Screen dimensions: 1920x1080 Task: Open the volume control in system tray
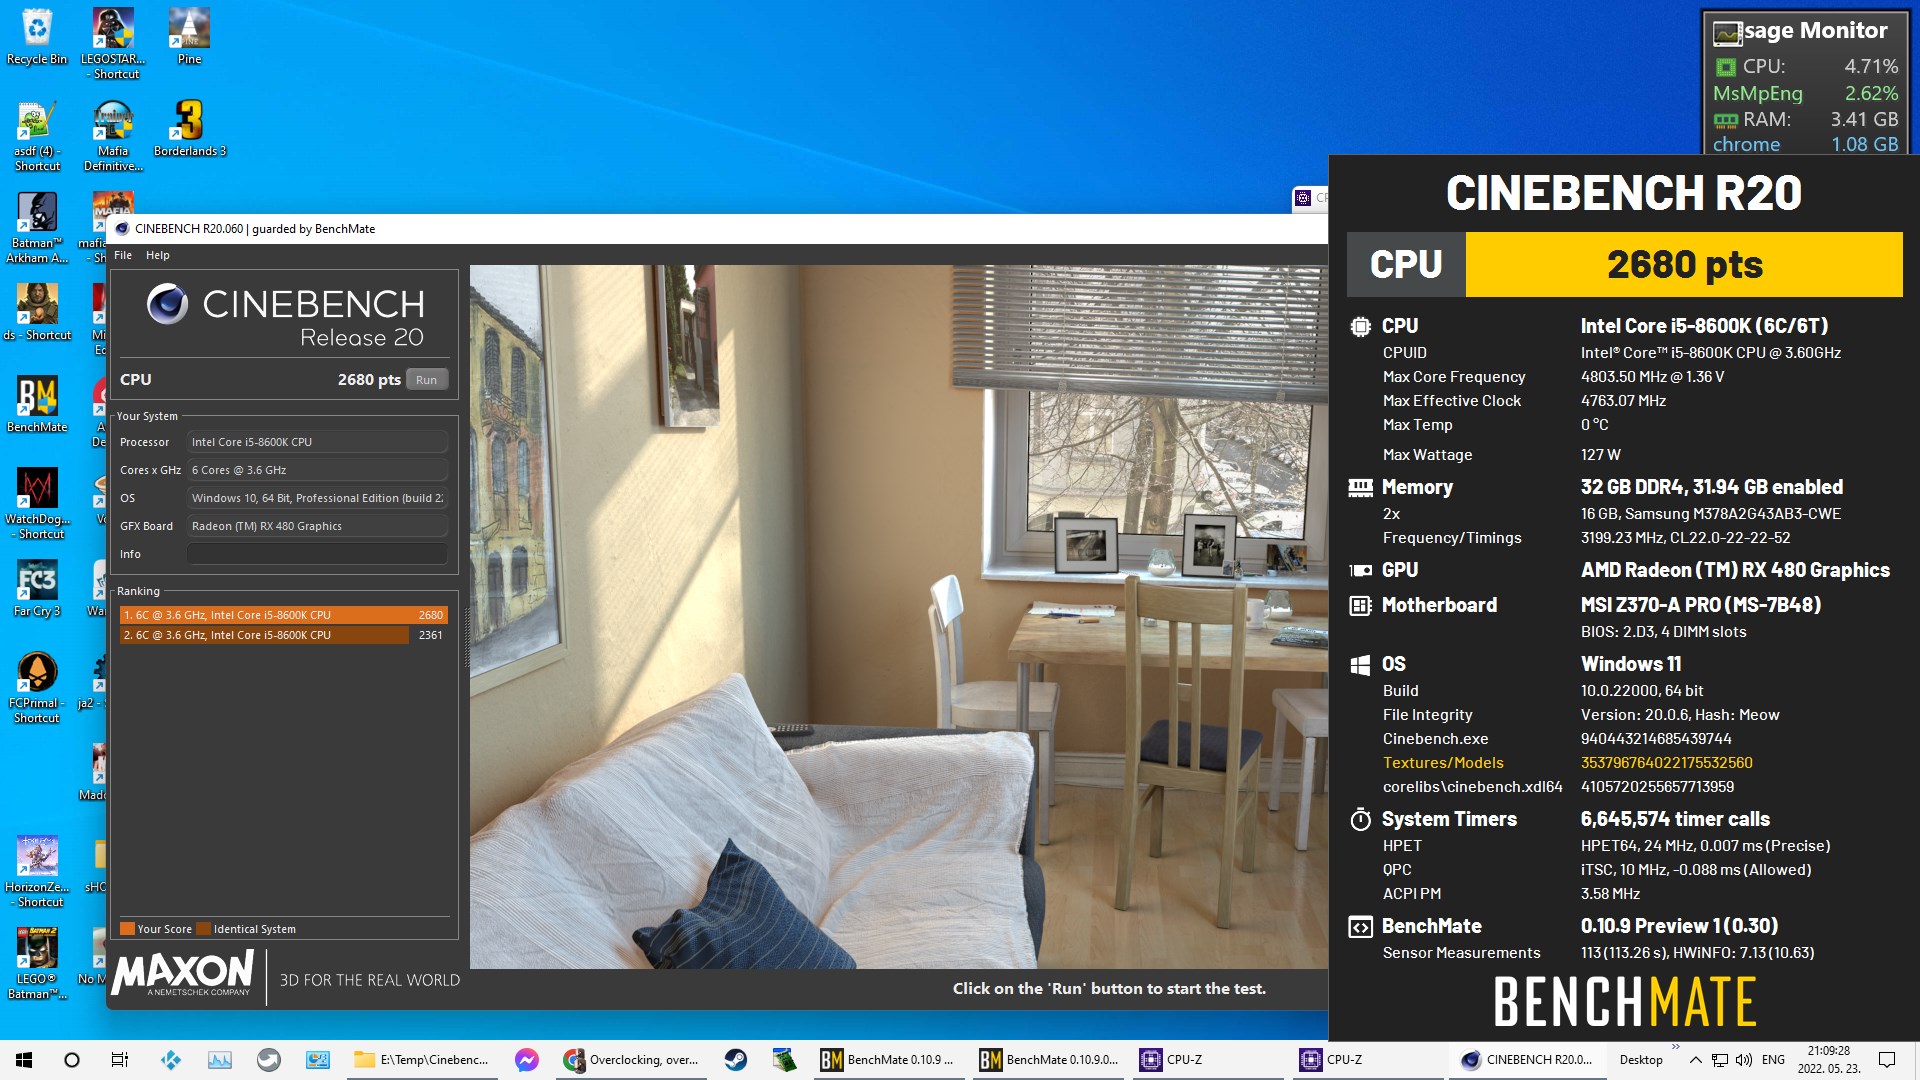pyautogui.click(x=1744, y=1060)
